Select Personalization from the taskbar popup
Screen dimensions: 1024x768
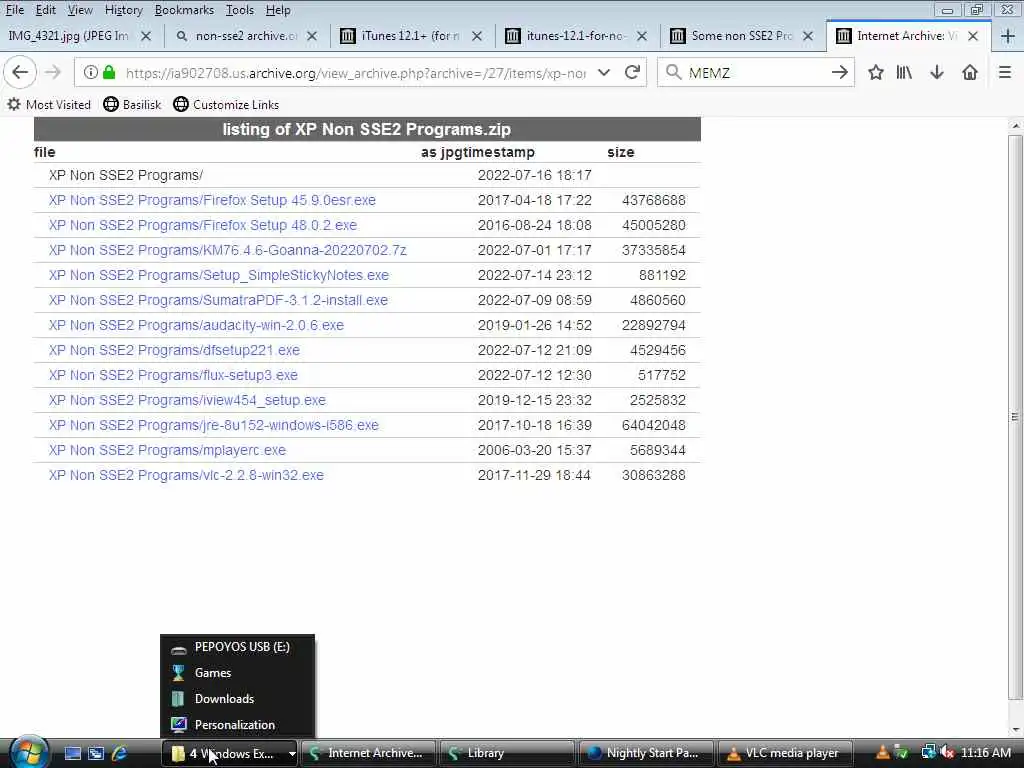point(238,725)
